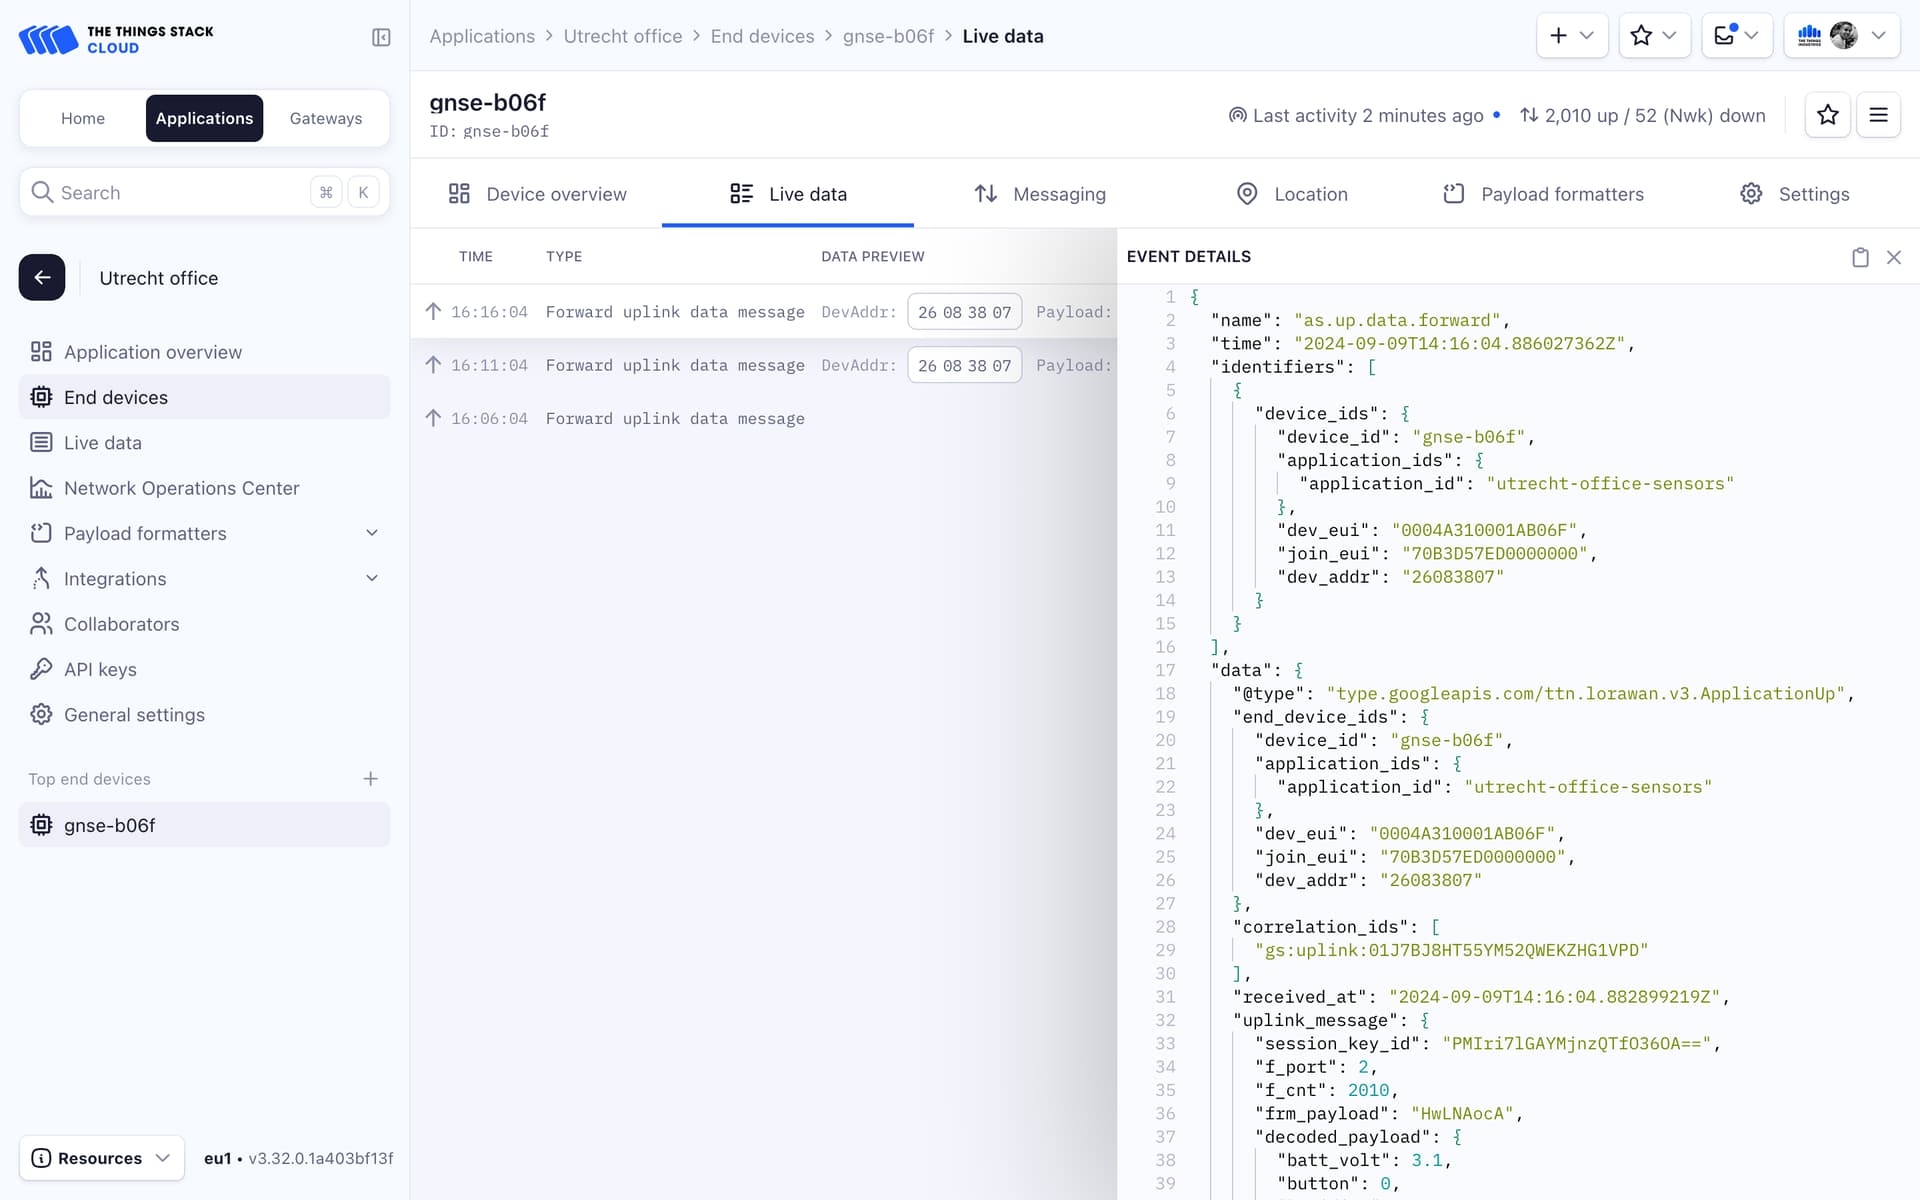Bookmark the device with the star button beside the hamburger menu
This screenshot has height=1200, width=1920.
point(1827,115)
